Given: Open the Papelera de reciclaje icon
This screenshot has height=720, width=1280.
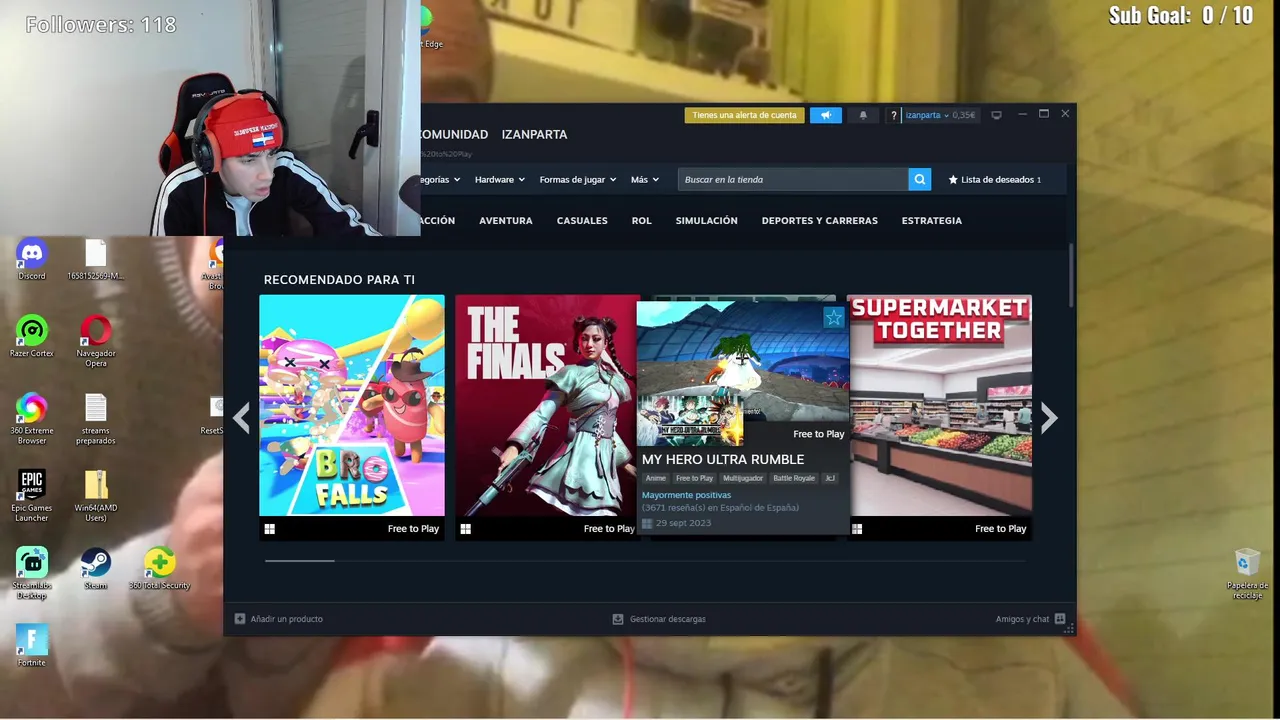Looking at the screenshot, I should [1247, 573].
